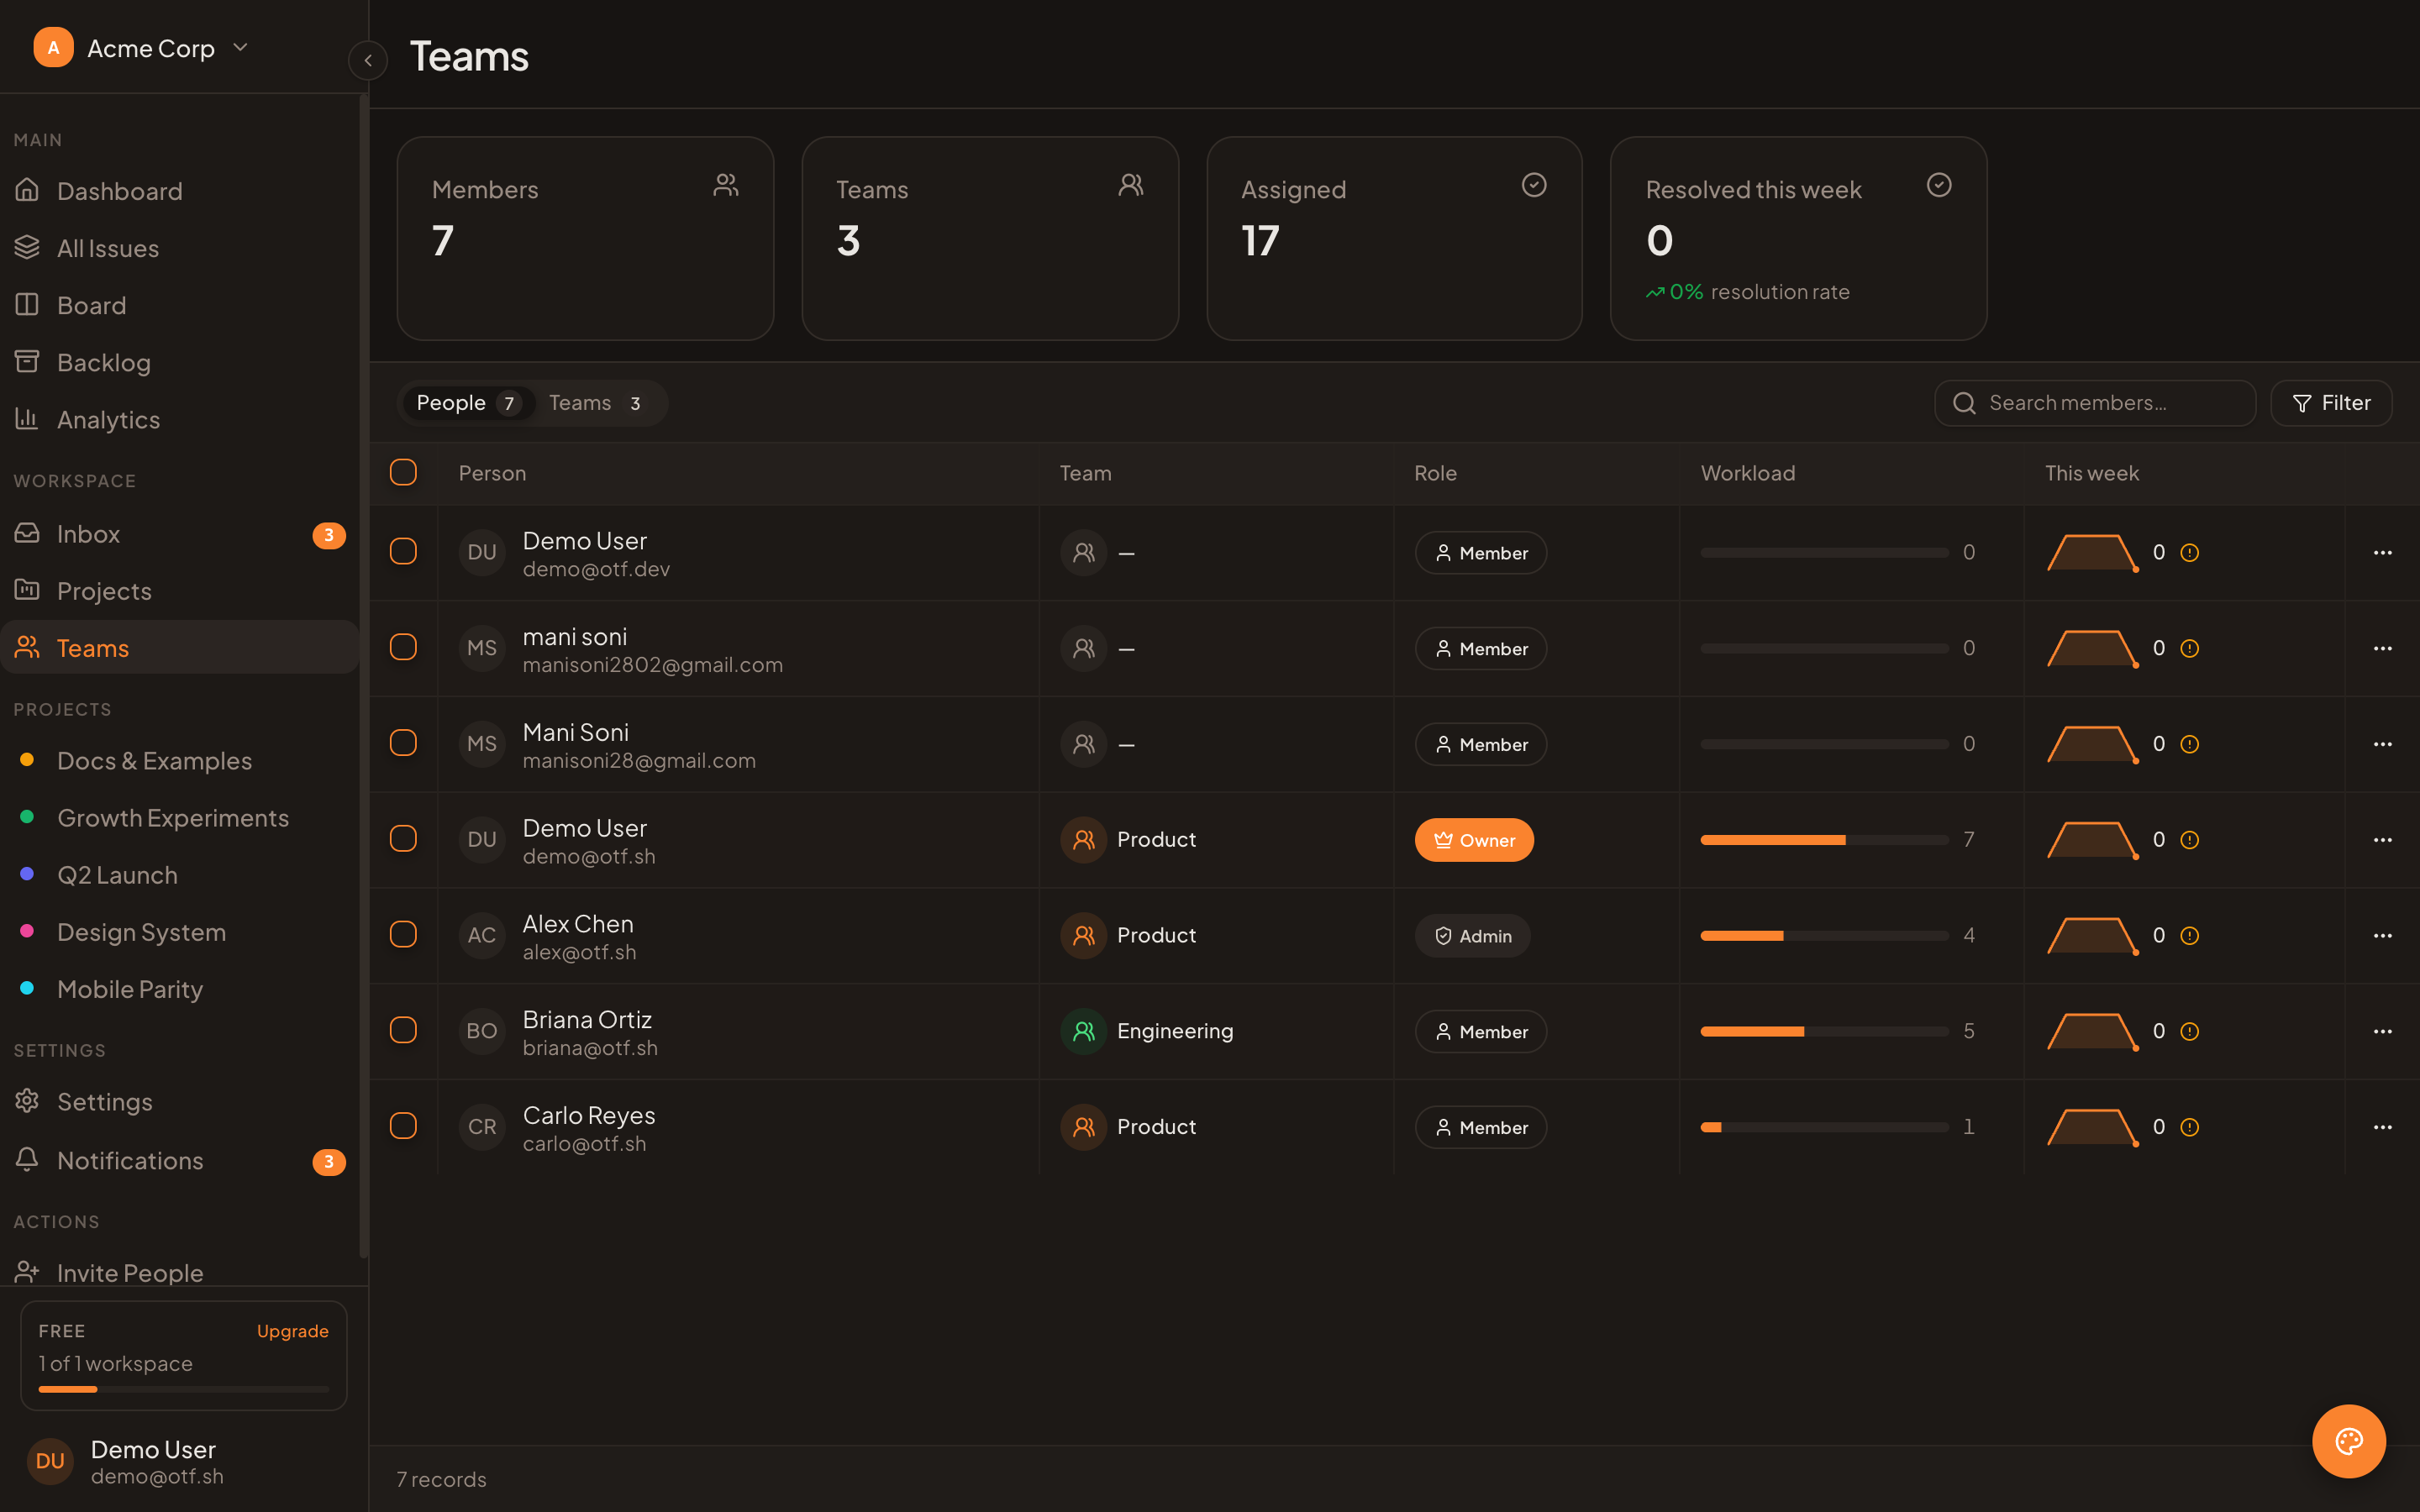
Task: Expand the Acme Corp workspace switcher
Action: (x=141, y=48)
